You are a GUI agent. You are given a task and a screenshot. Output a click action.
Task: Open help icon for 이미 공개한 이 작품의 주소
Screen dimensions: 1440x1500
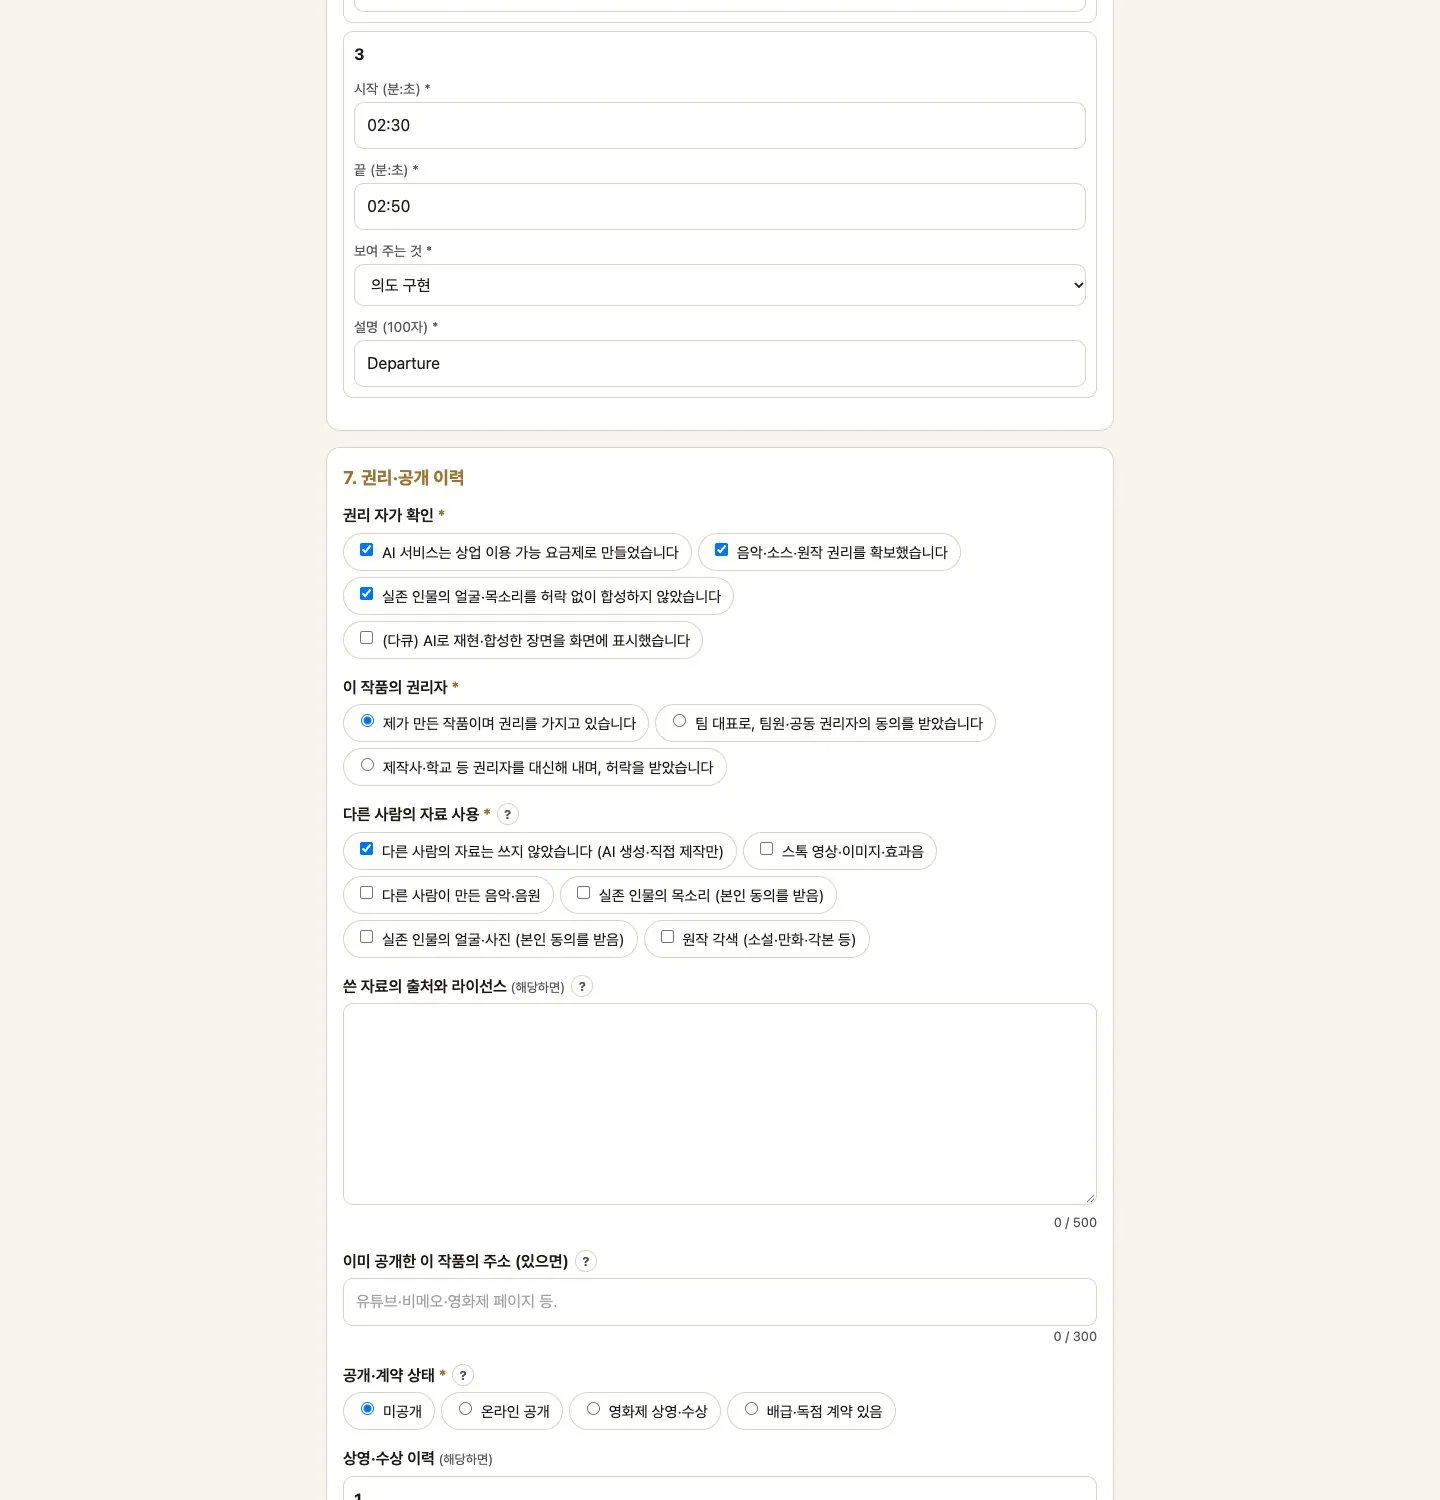click(x=586, y=1261)
